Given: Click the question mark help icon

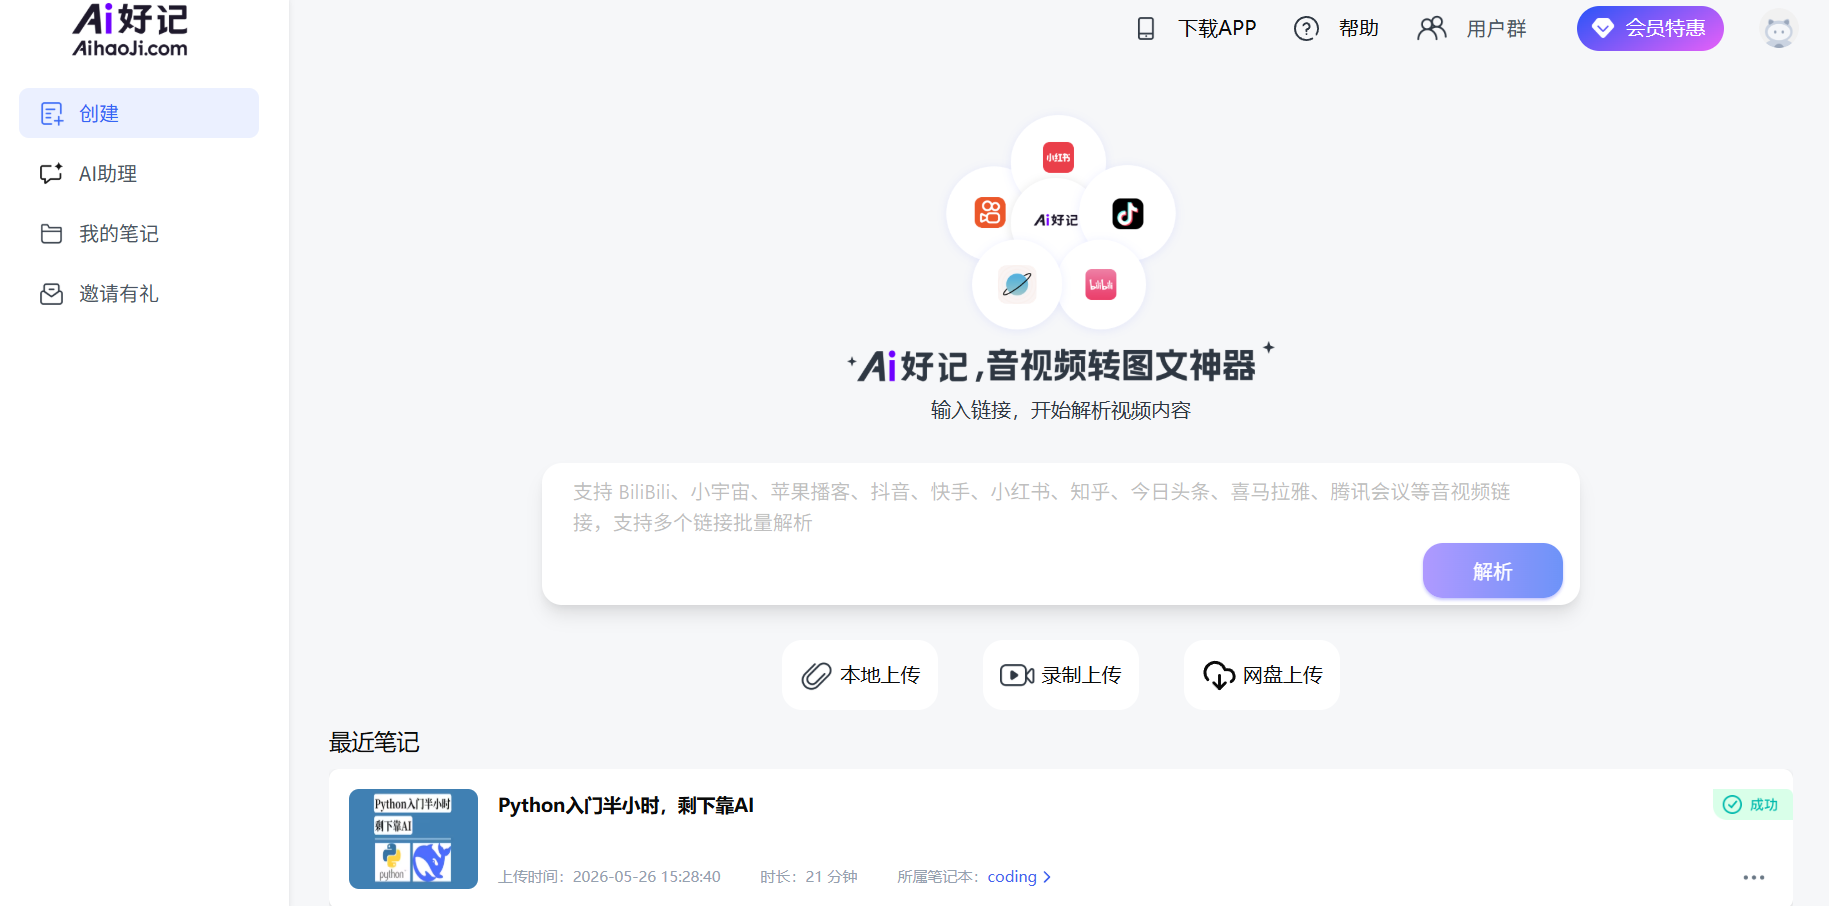Looking at the screenshot, I should click(1306, 28).
